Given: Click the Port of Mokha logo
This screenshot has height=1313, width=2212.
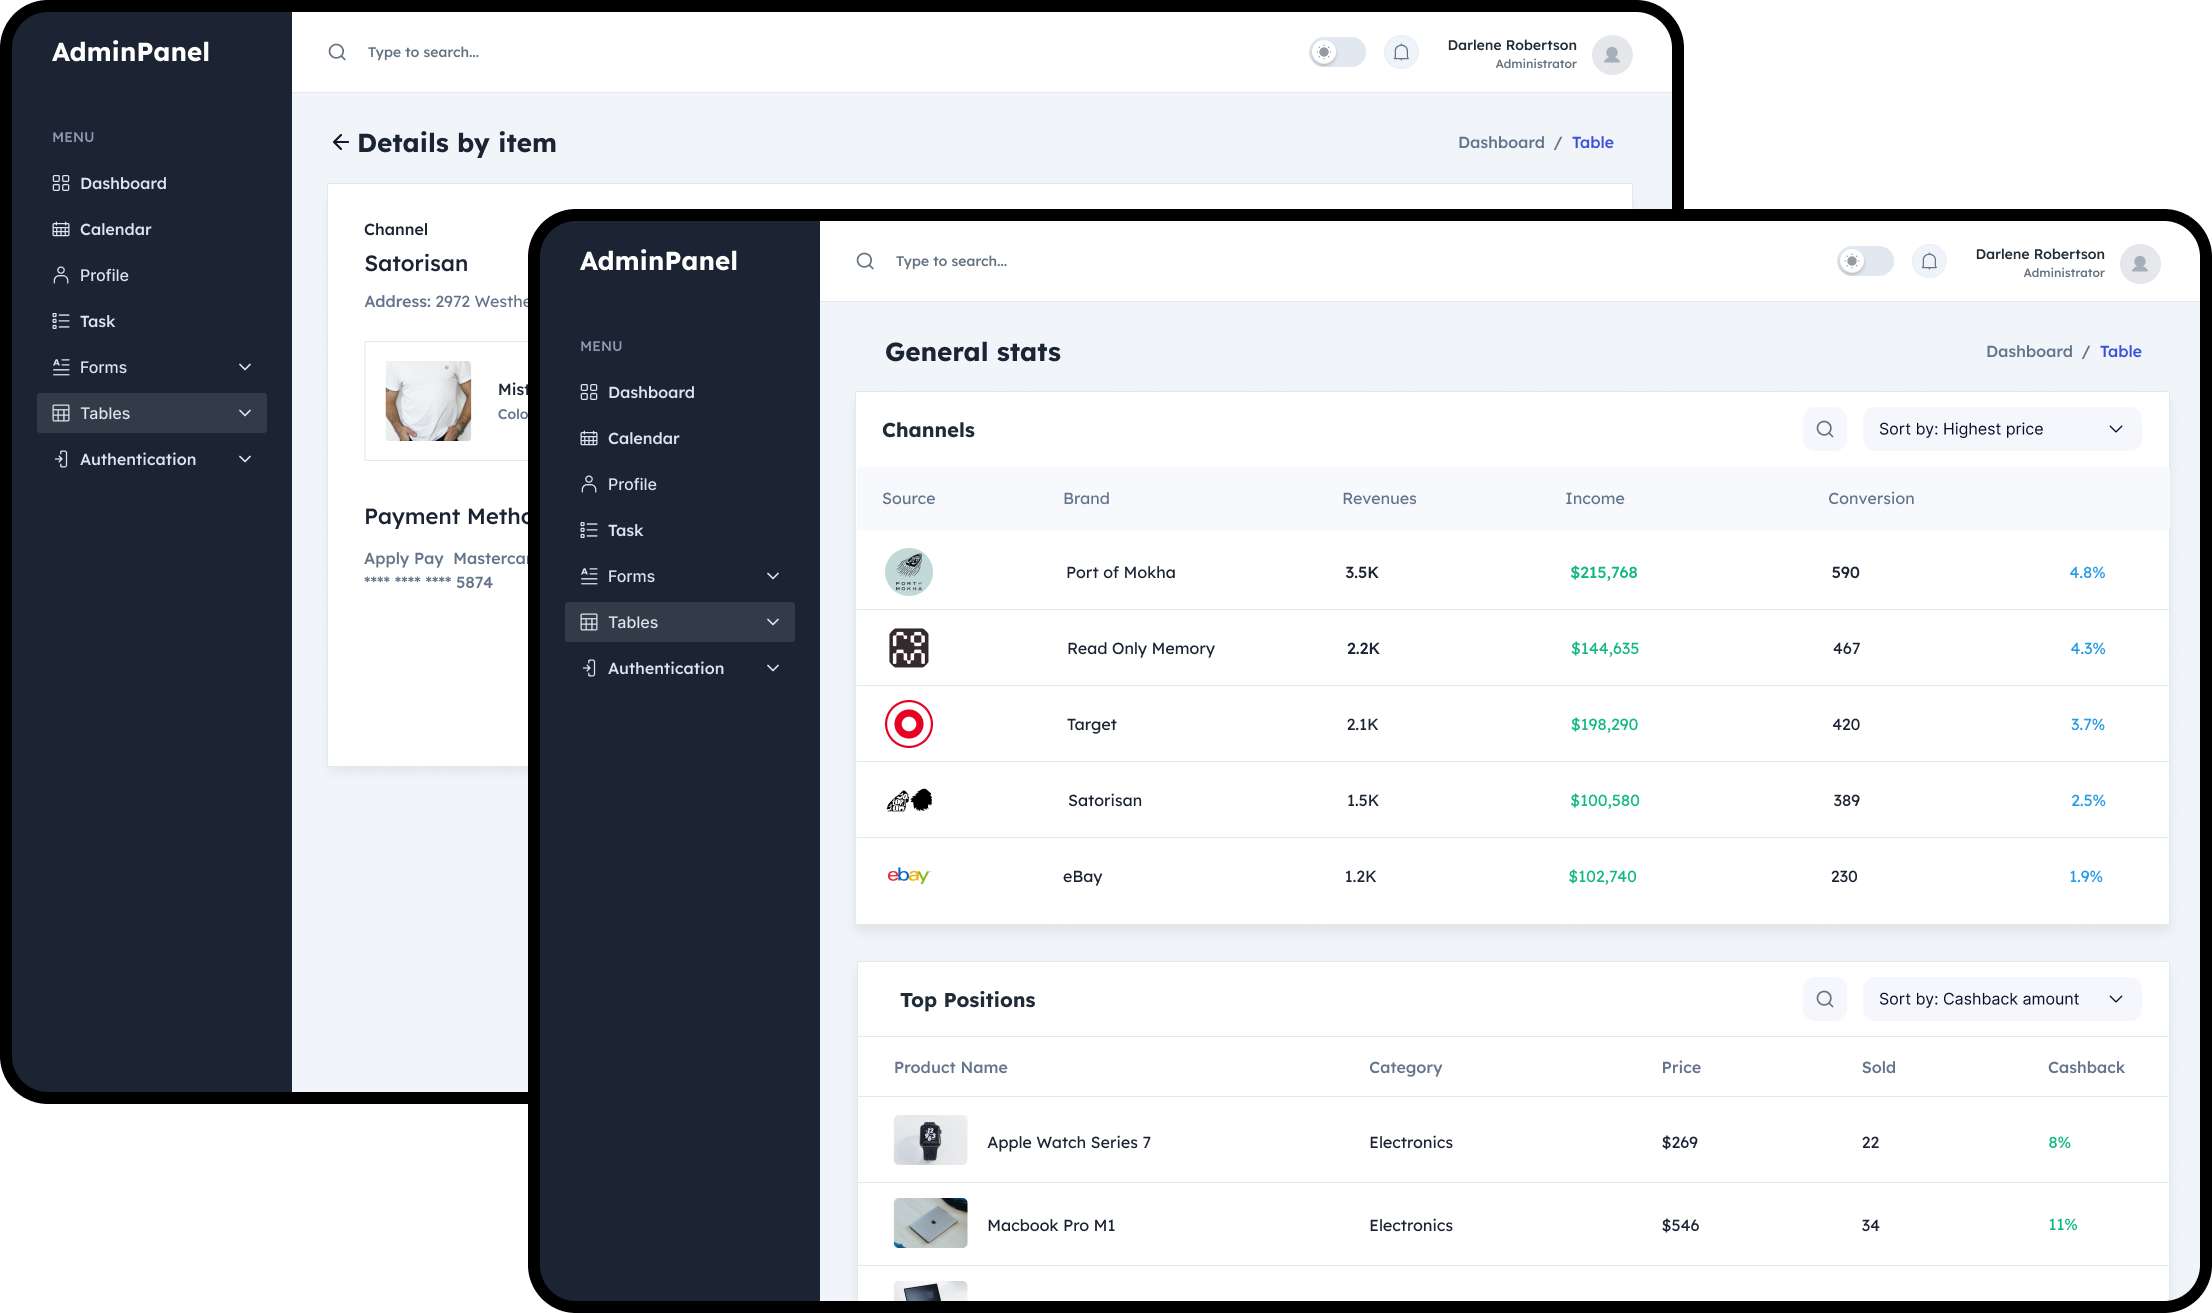Looking at the screenshot, I should click(908, 572).
